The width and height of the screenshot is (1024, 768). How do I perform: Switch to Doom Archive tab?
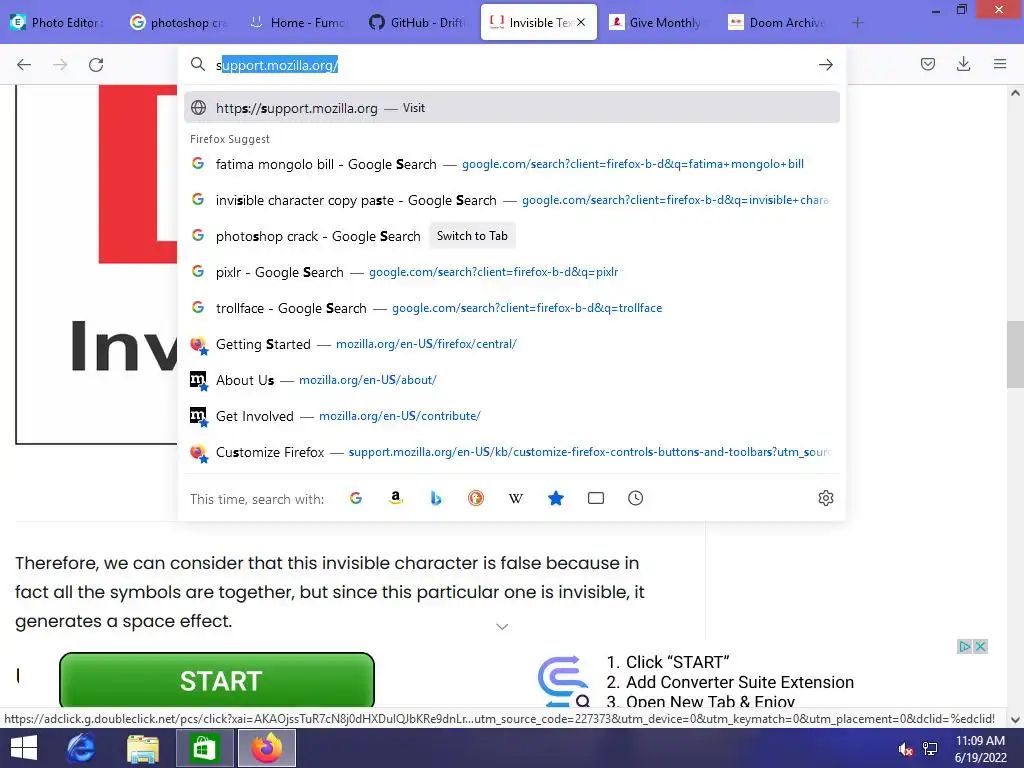pos(778,22)
